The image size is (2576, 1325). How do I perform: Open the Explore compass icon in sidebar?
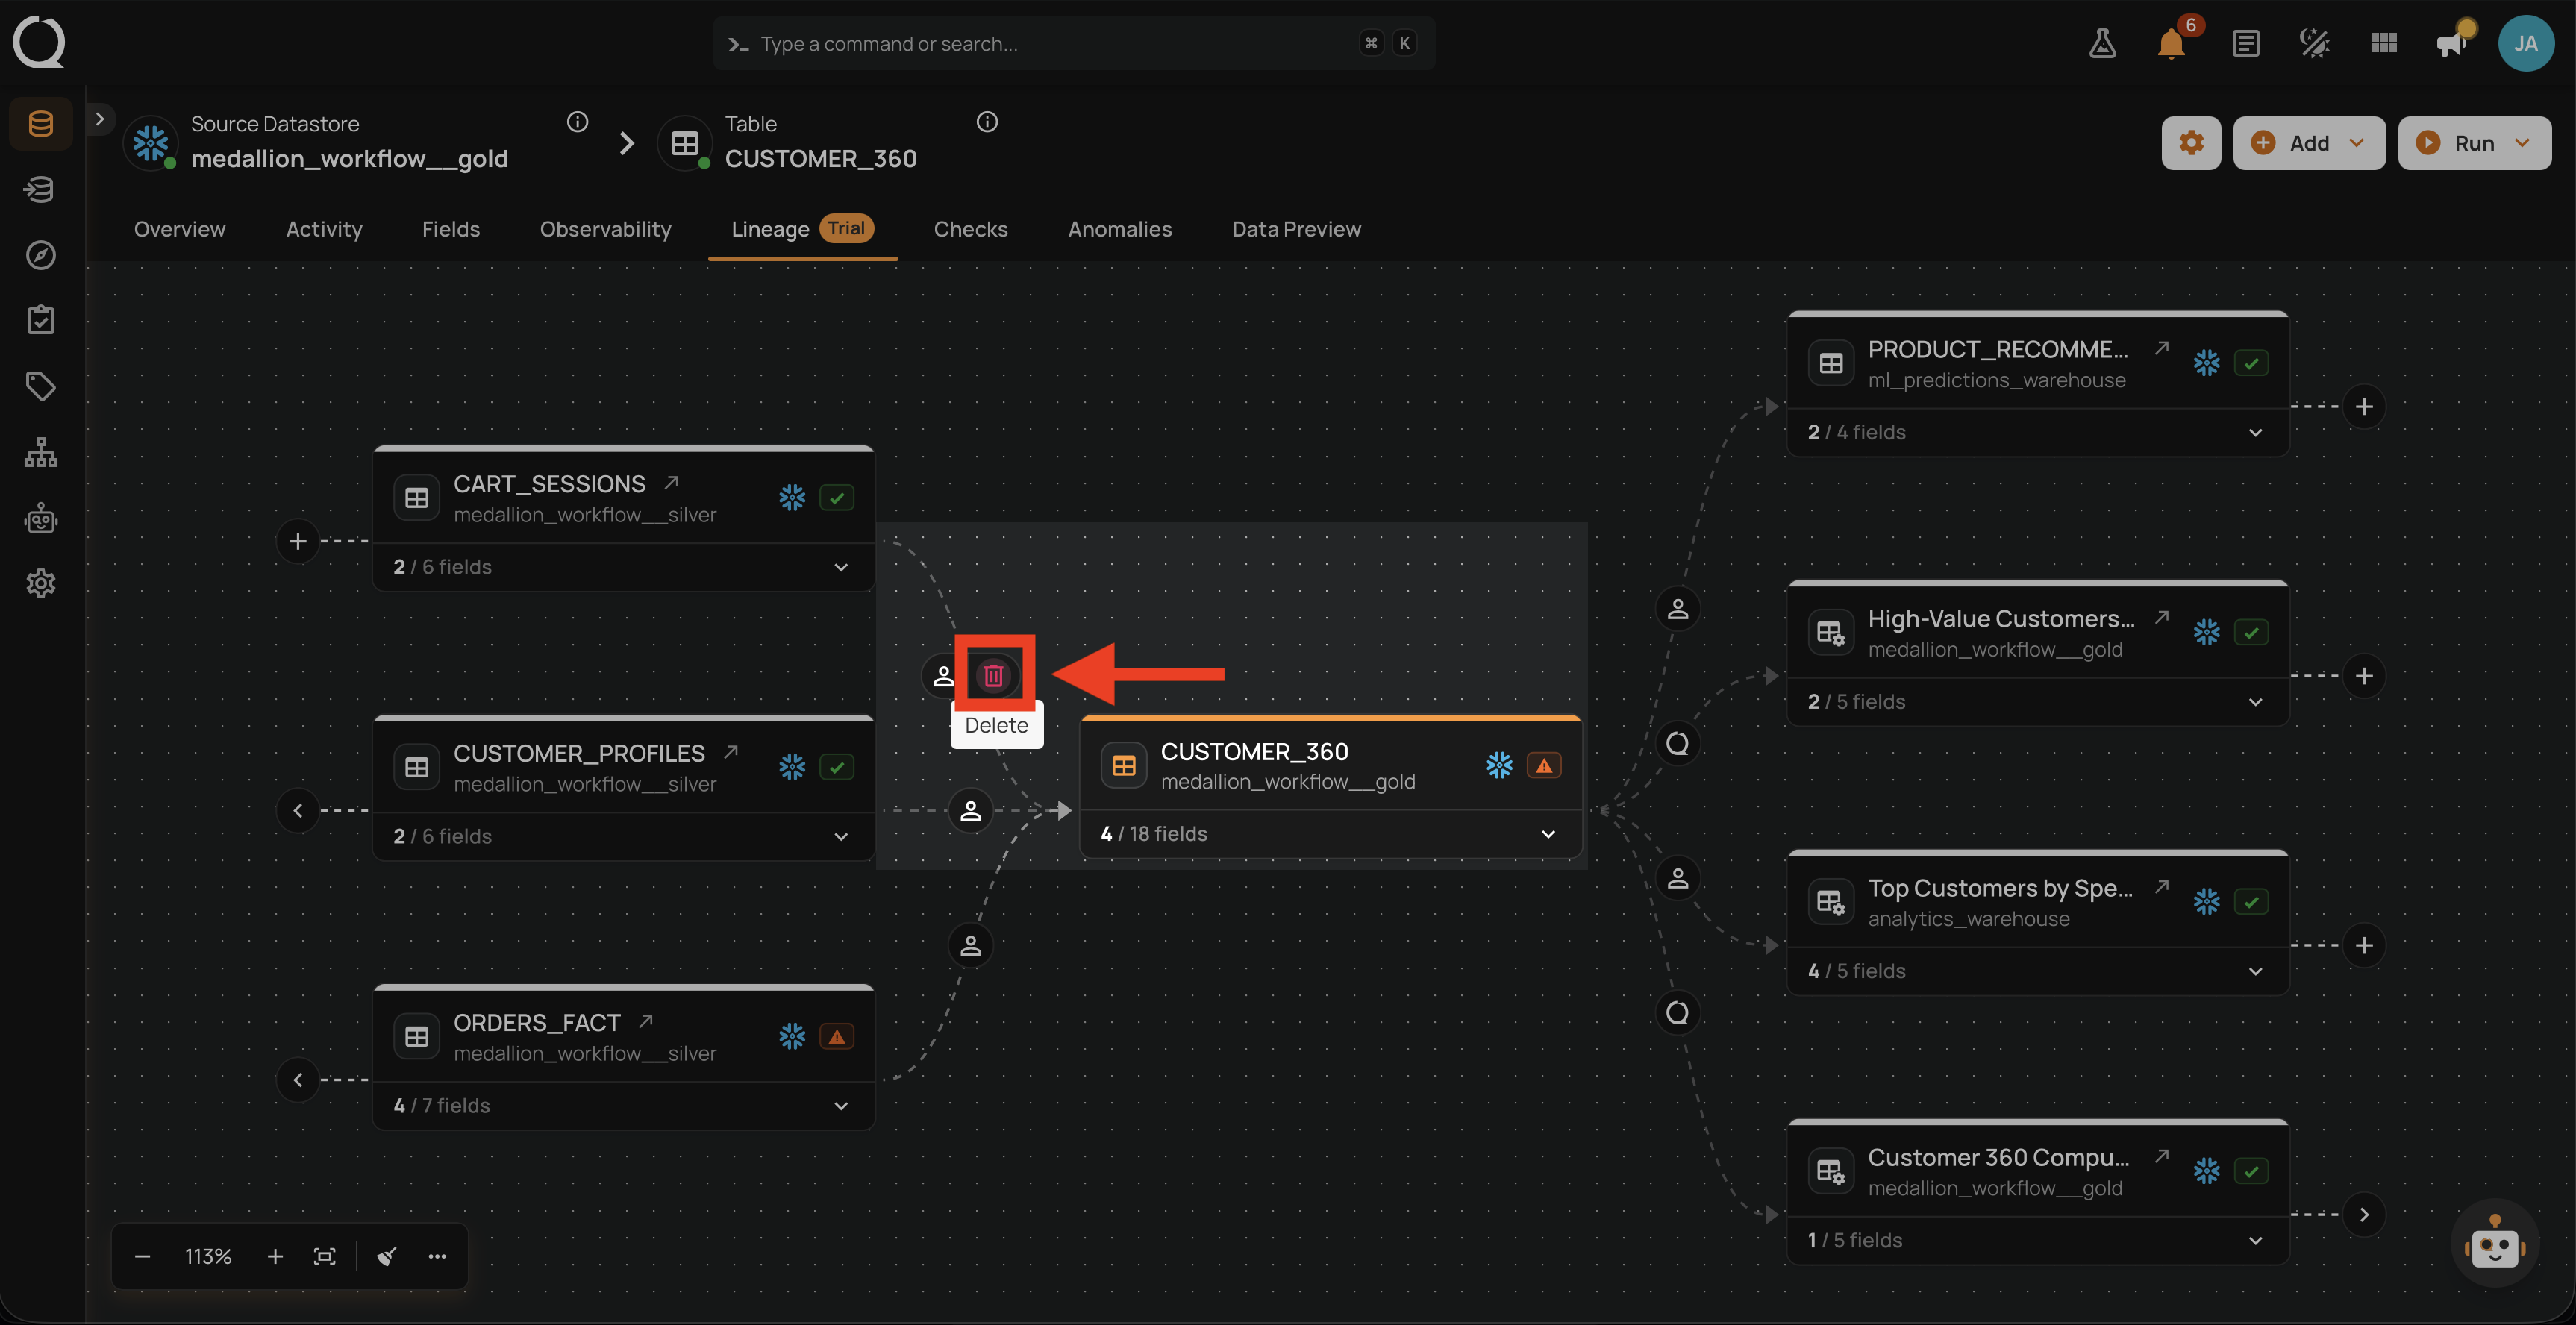click(x=40, y=255)
